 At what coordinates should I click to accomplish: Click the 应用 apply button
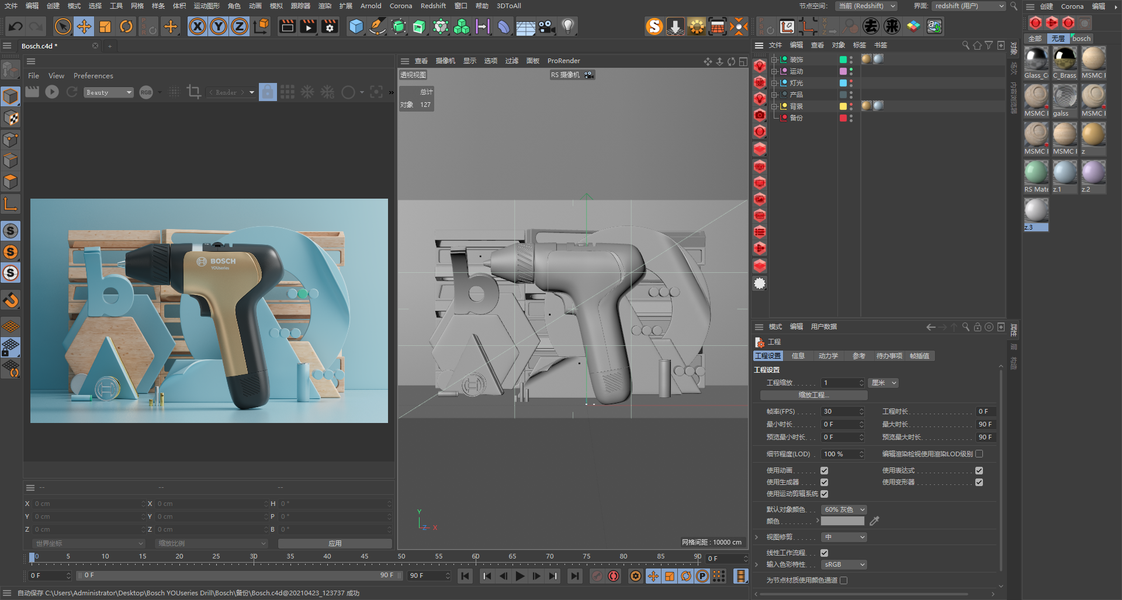tap(334, 543)
